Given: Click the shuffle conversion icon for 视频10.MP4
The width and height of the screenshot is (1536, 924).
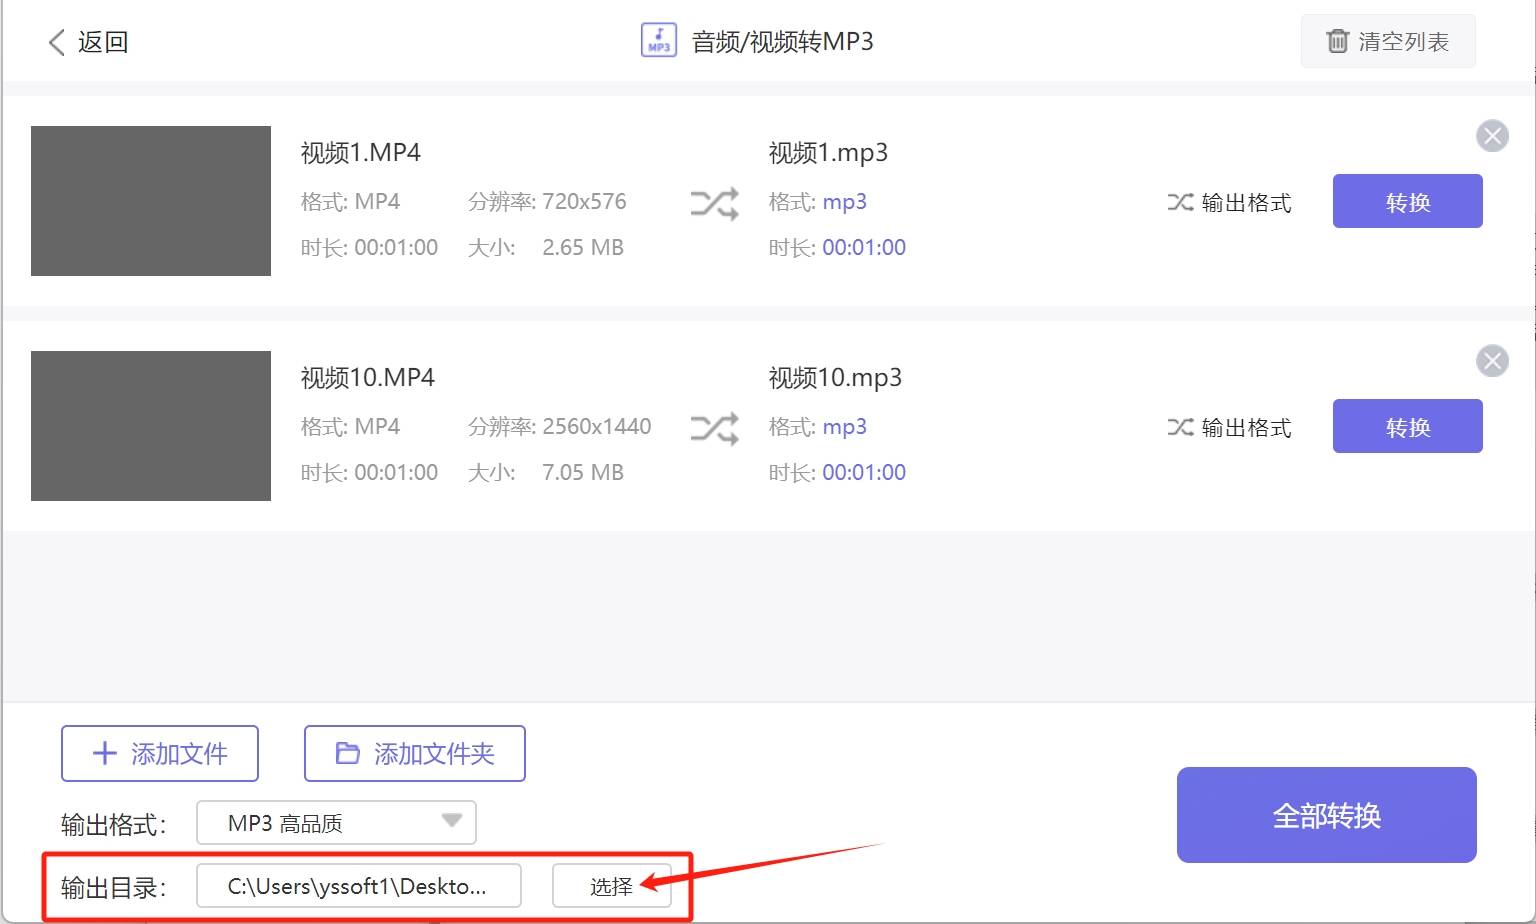Looking at the screenshot, I should (x=712, y=427).
